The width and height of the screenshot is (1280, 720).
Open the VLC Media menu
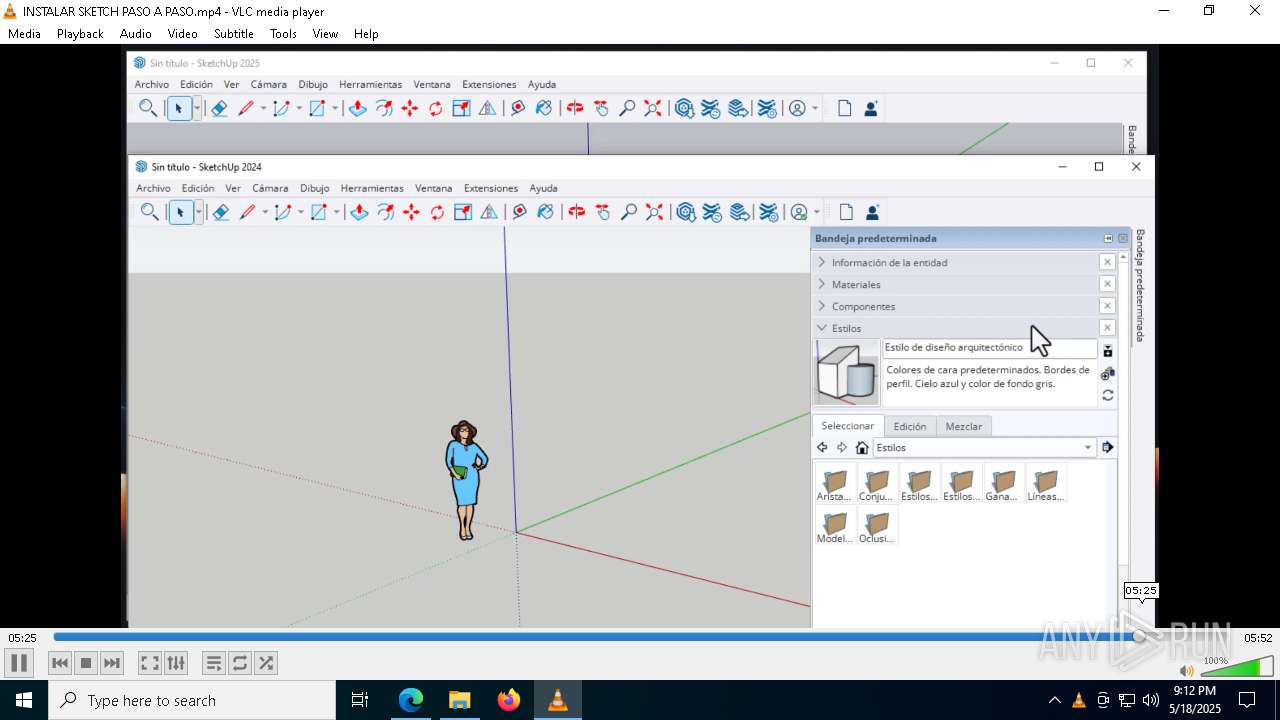tap(24, 33)
